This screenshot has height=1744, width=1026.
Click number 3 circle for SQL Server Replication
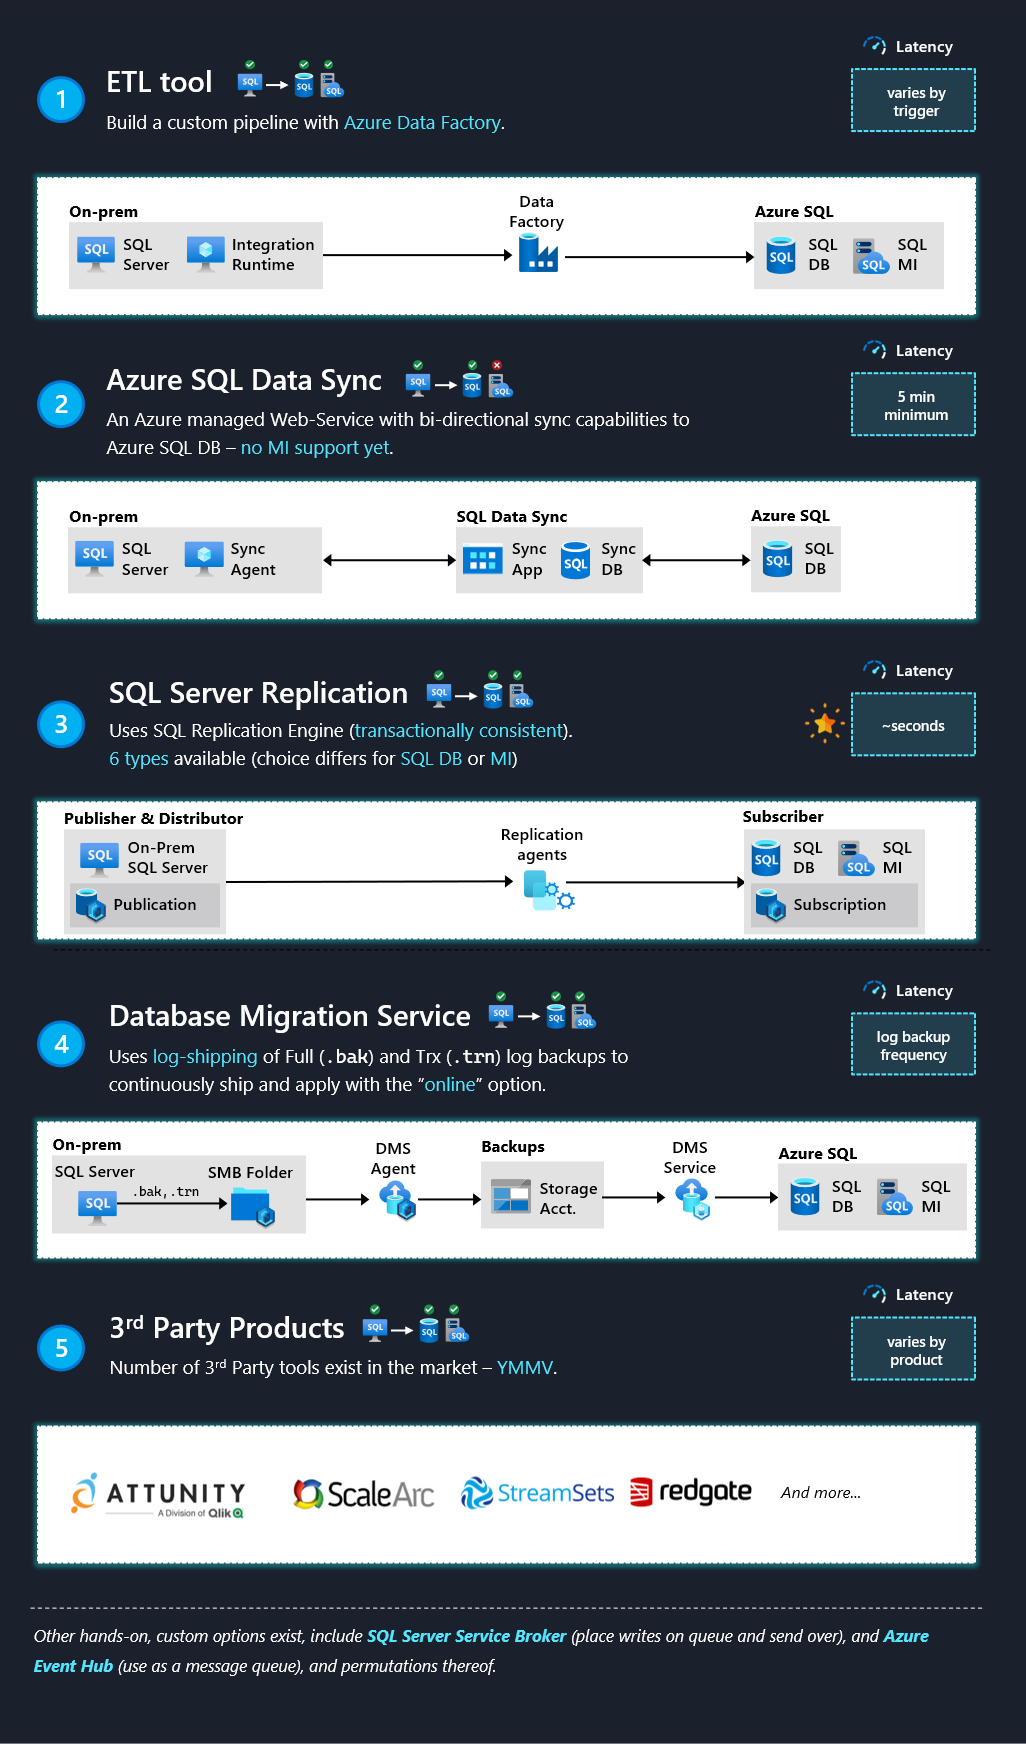click(61, 723)
